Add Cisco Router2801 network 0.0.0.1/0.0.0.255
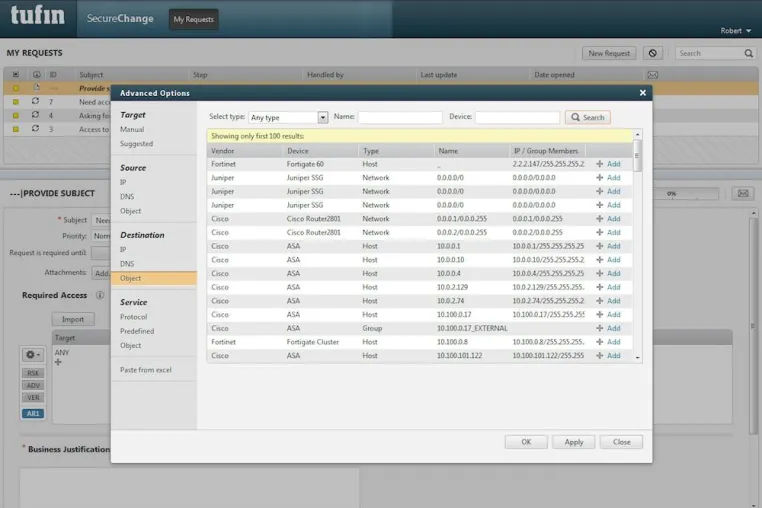The height and width of the screenshot is (508, 762). click(x=608, y=219)
